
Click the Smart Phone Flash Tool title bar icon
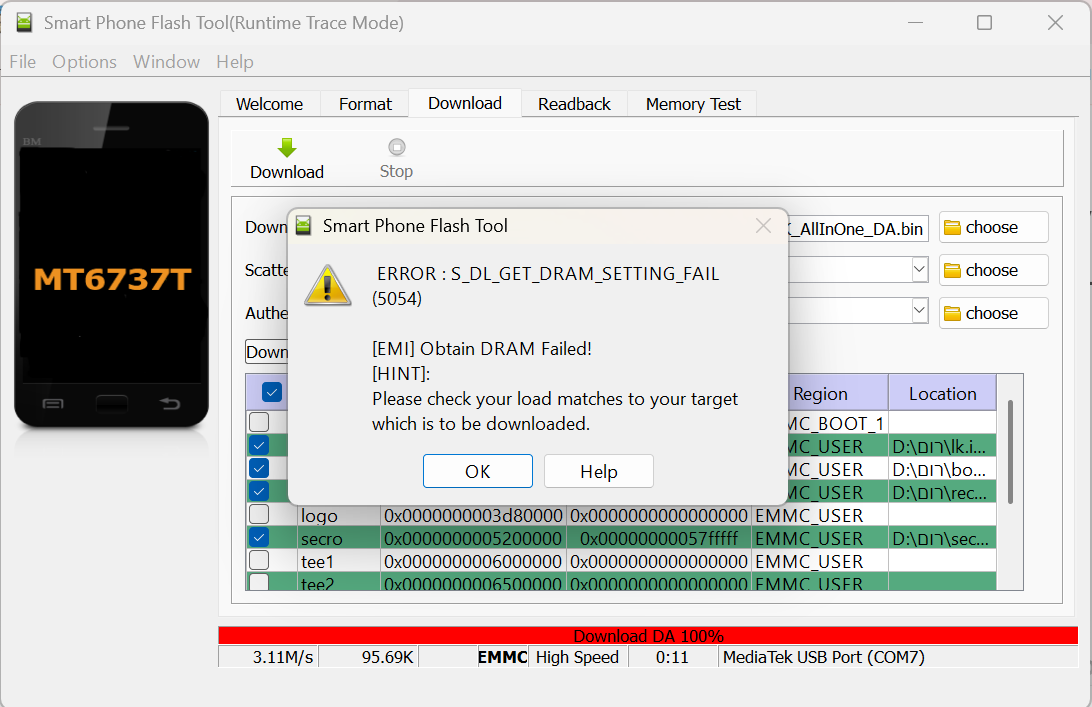(x=22, y=22)
